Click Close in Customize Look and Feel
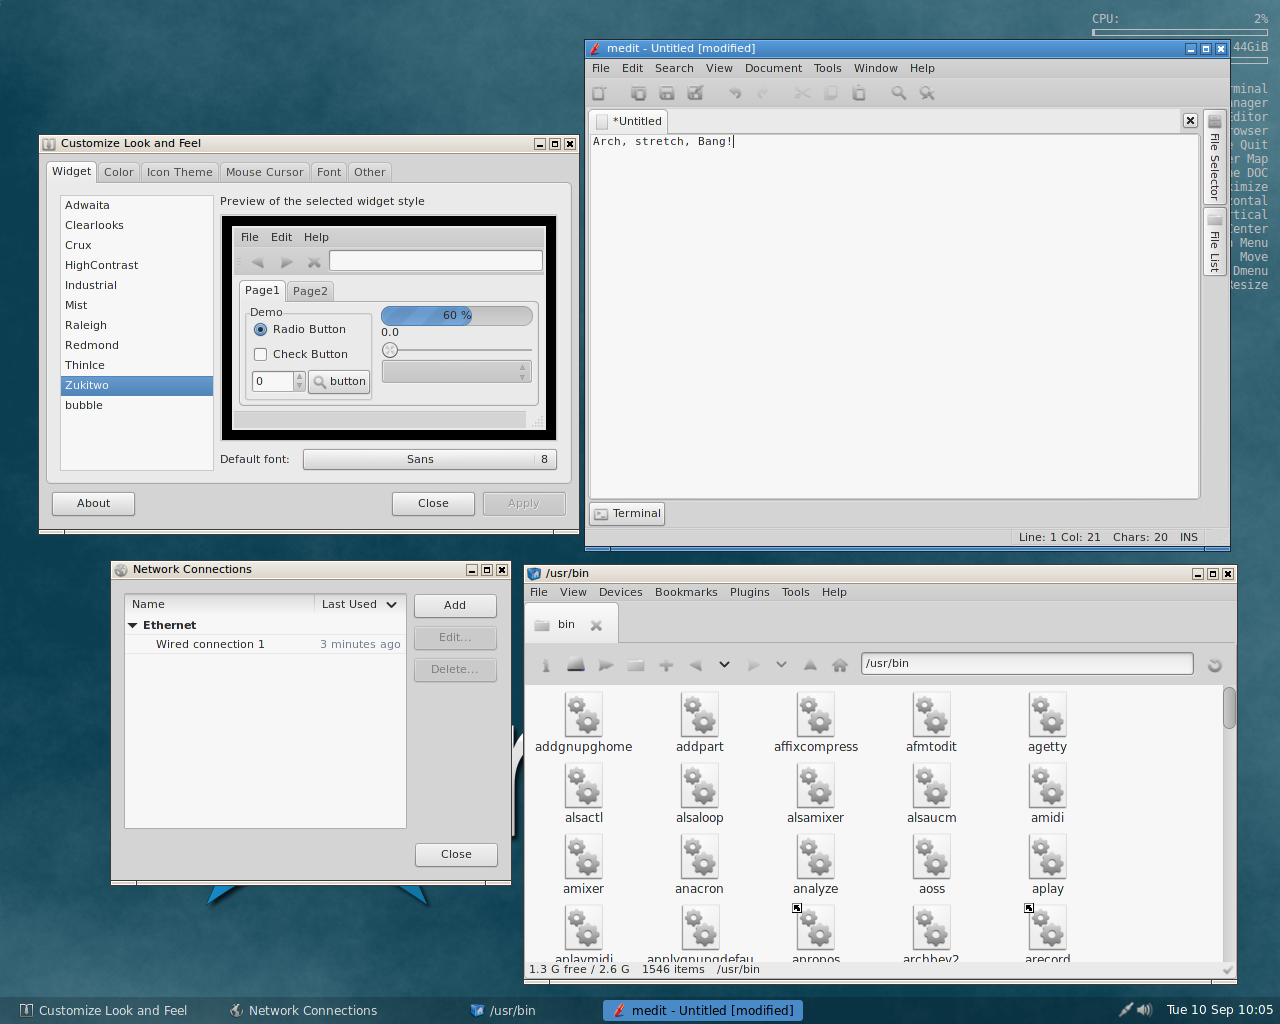This screenshot has height=1024, width=1280. [x=433, y=503]
